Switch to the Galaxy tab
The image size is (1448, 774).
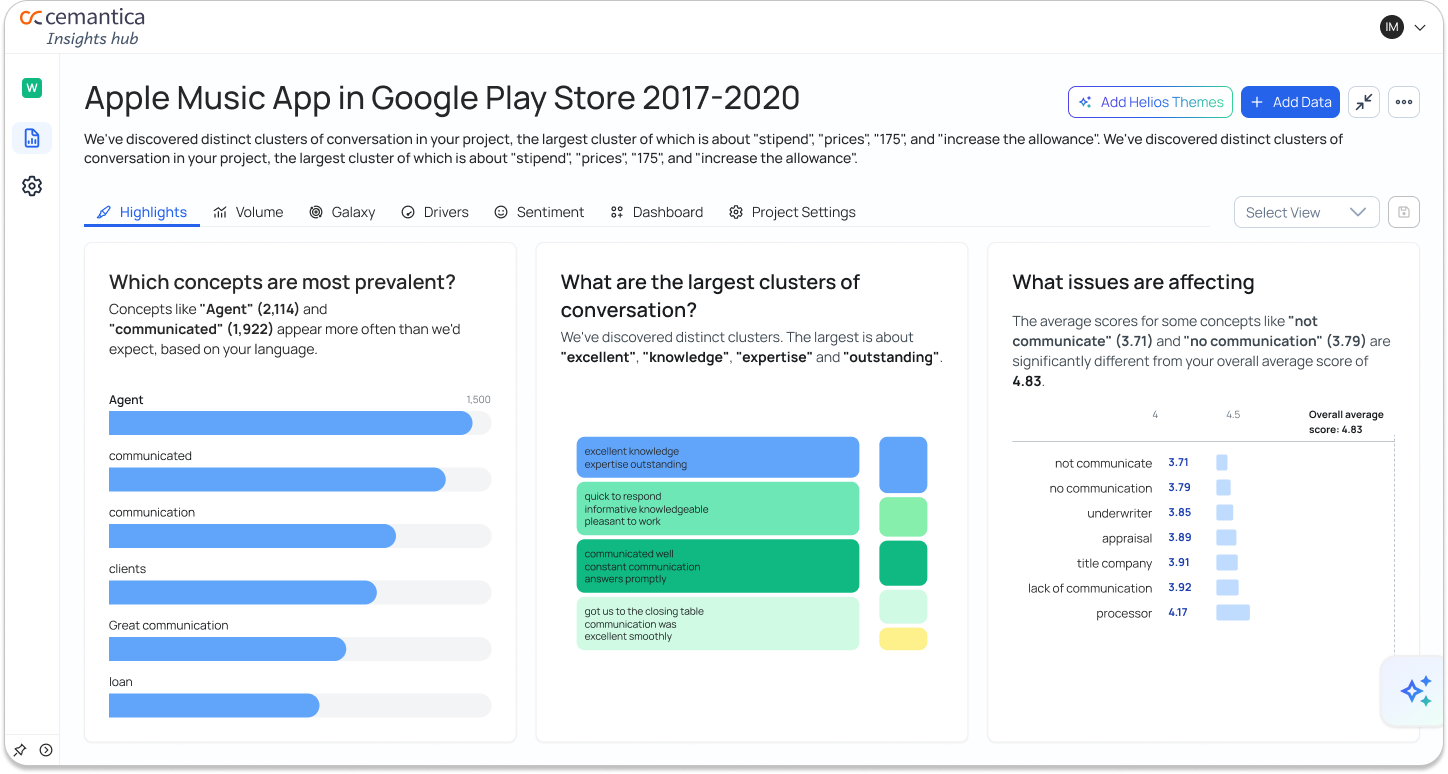tap(342, 212)
